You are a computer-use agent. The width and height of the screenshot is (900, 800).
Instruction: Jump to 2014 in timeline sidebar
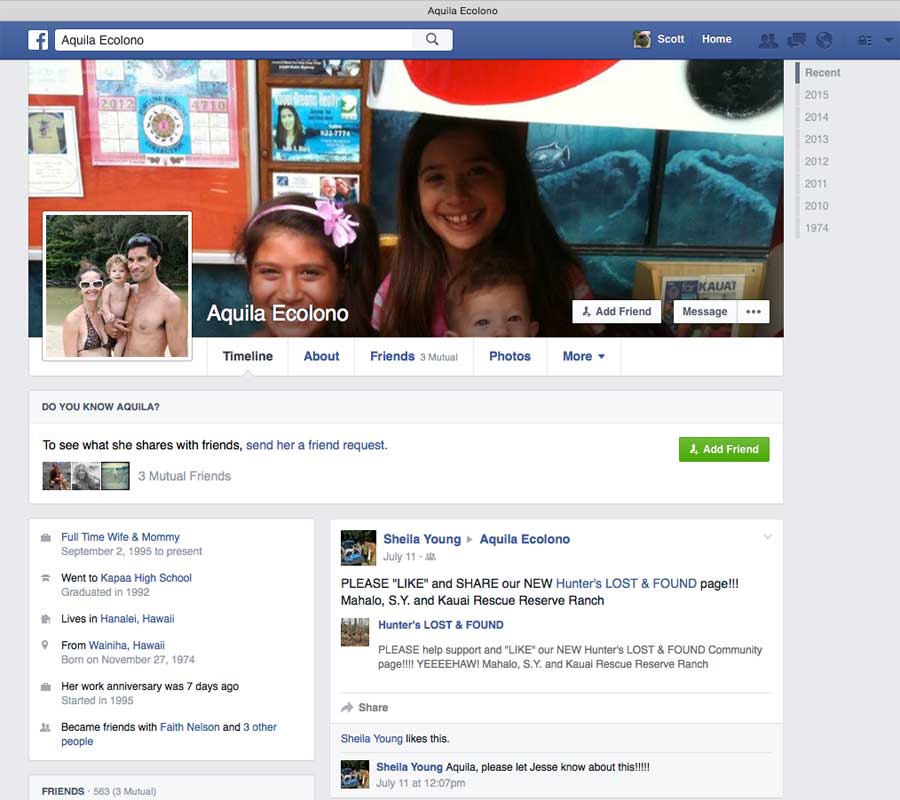[x=816, y=117]
